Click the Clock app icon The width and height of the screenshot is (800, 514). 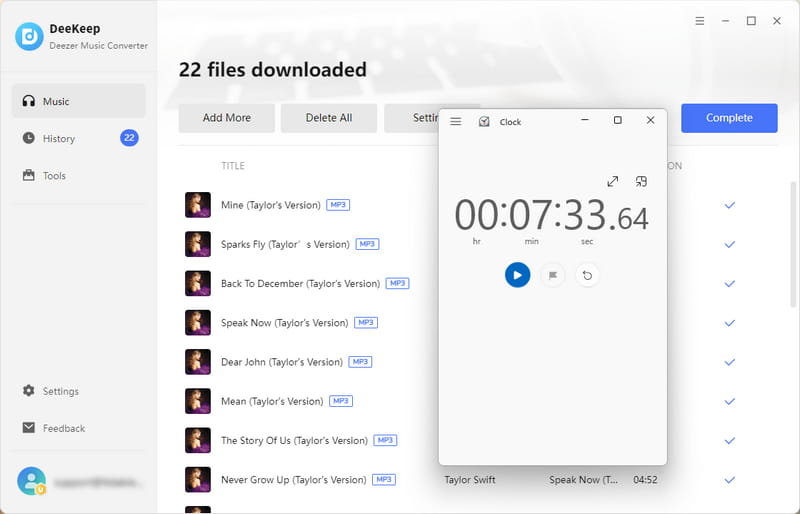tap(484, 121)
